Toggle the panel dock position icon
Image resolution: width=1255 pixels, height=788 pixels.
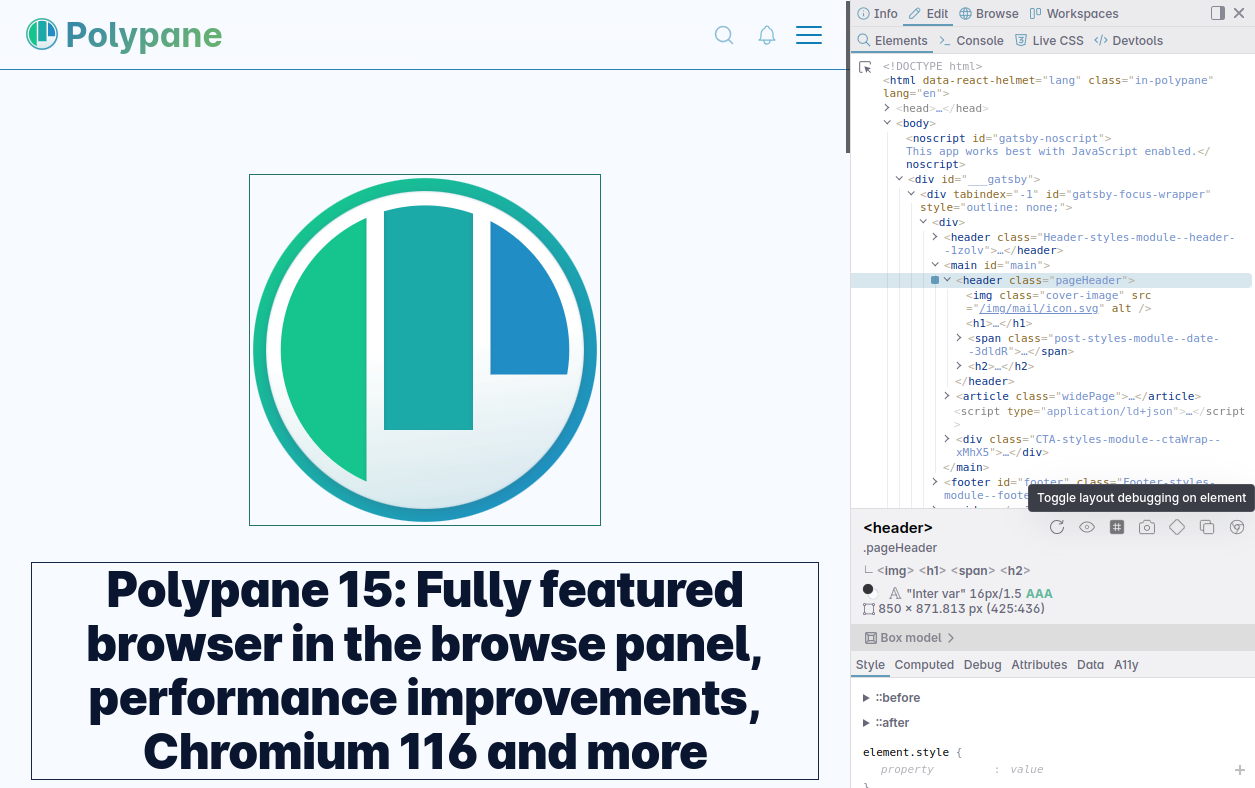[x=1217, y=13]
